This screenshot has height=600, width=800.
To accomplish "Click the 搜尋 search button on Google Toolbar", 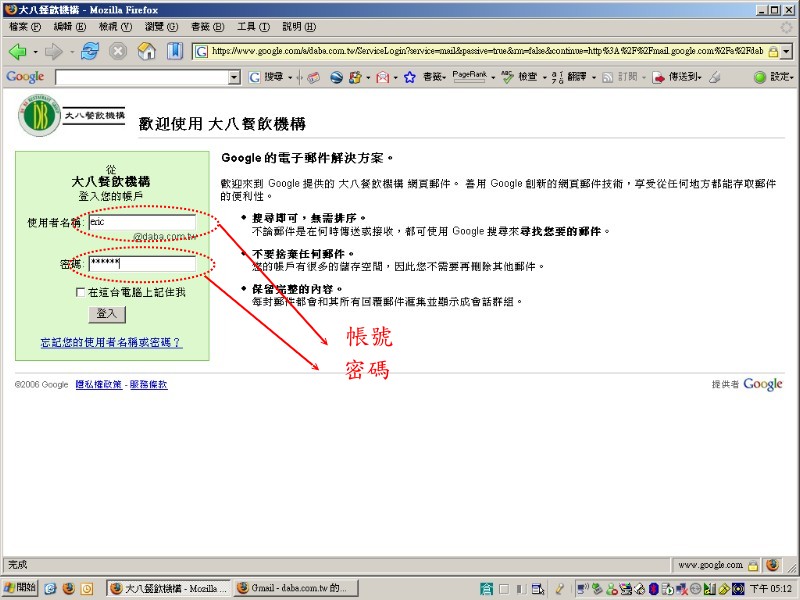I will 266,77.
